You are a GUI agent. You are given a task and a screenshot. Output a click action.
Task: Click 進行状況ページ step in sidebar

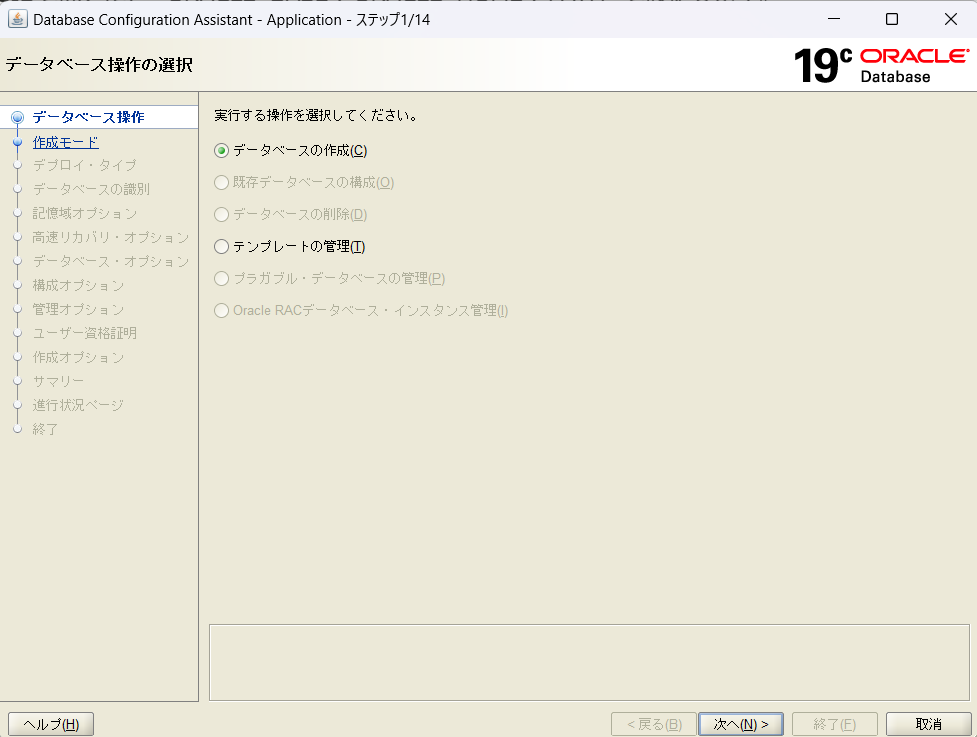[79, 405]
